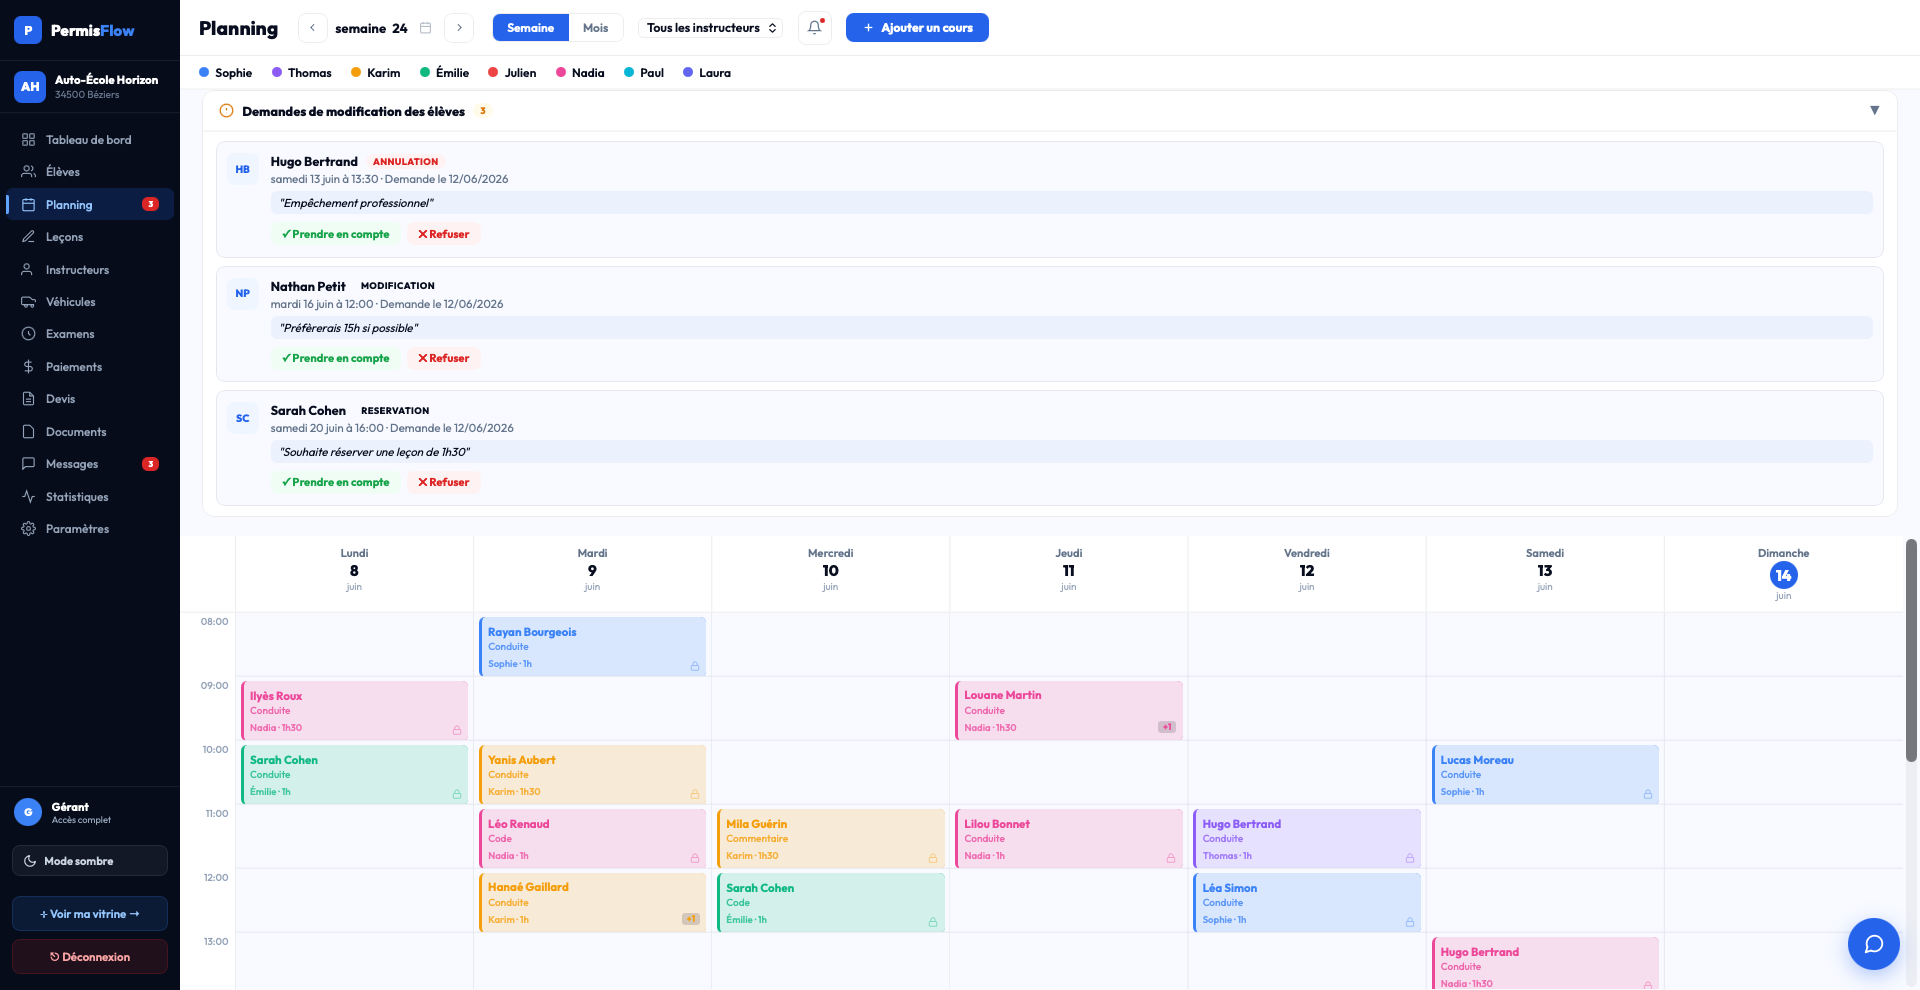Click the Élèves people icon
Image resolution: width=1920 pixels, height=990 pixels.
[x=28, y=172]
